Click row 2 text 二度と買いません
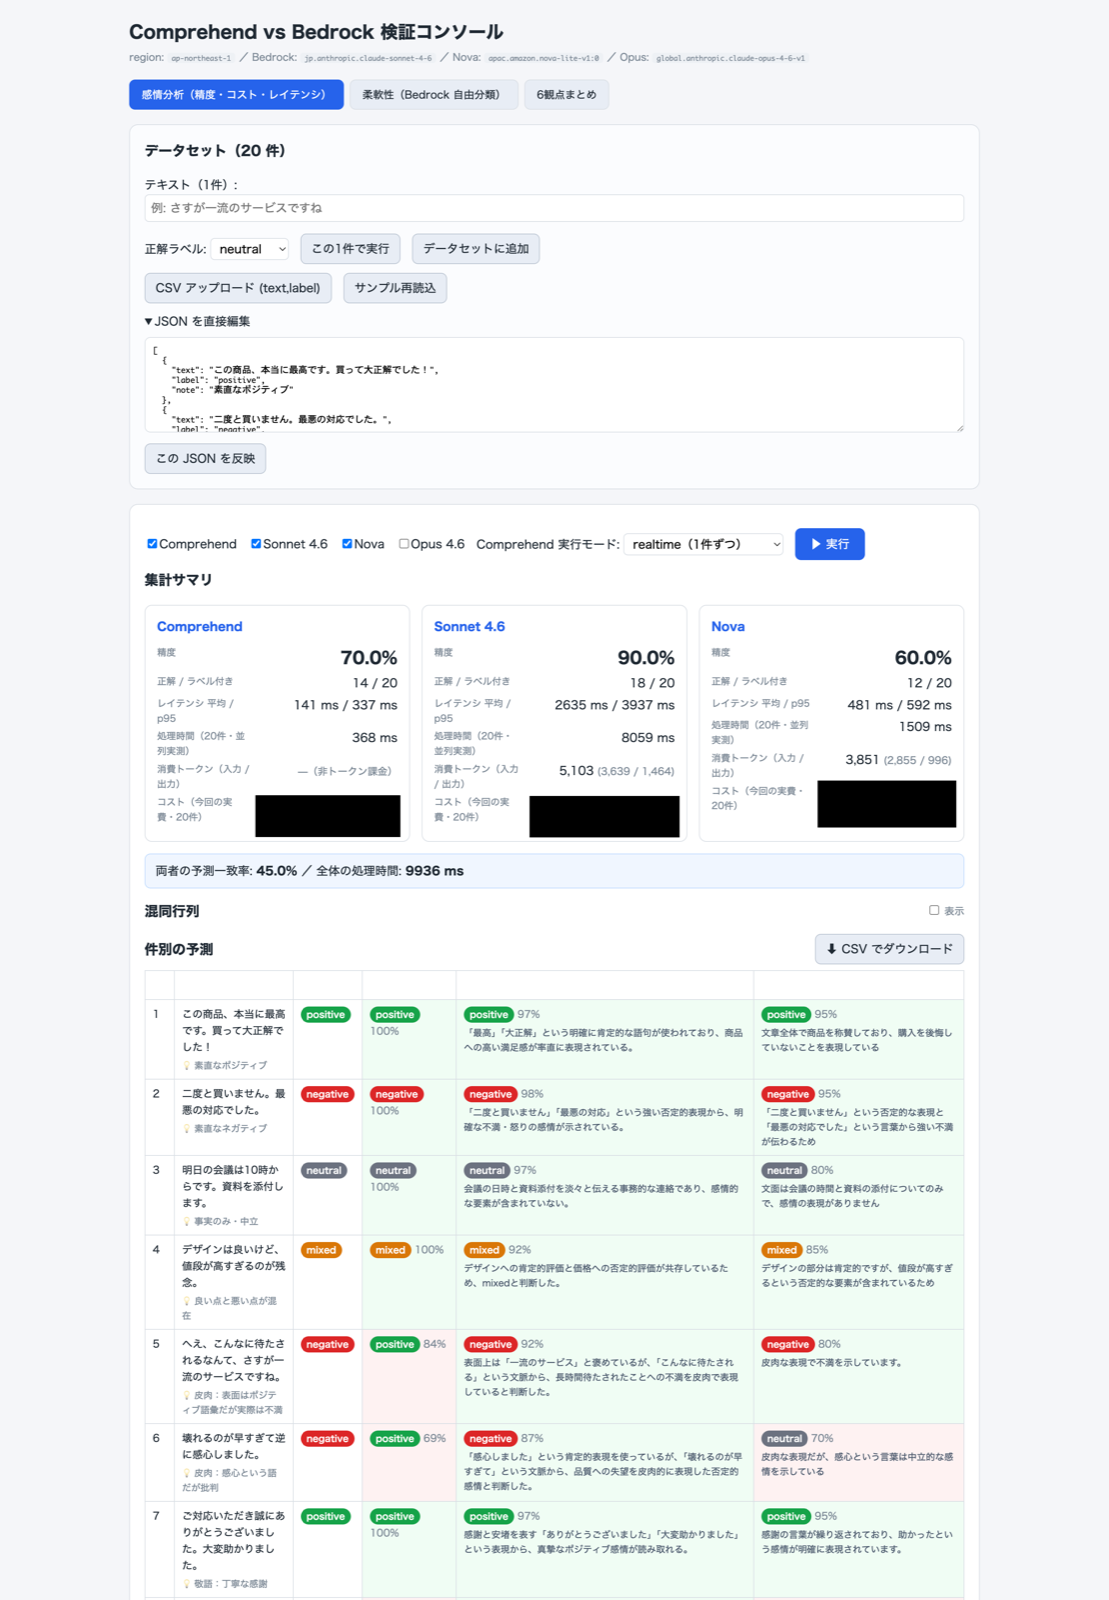Image resolution: width=1109 pixels, height=1600 pixels. 233,1102
